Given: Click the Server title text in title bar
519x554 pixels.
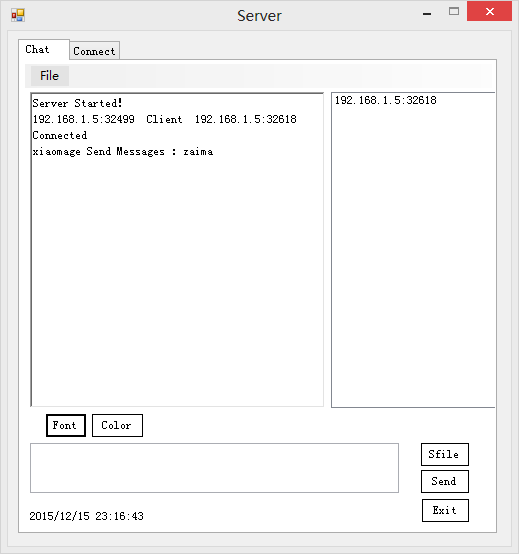Looking at the screenshot, I should pyautogui.click(x=259, y=16).
